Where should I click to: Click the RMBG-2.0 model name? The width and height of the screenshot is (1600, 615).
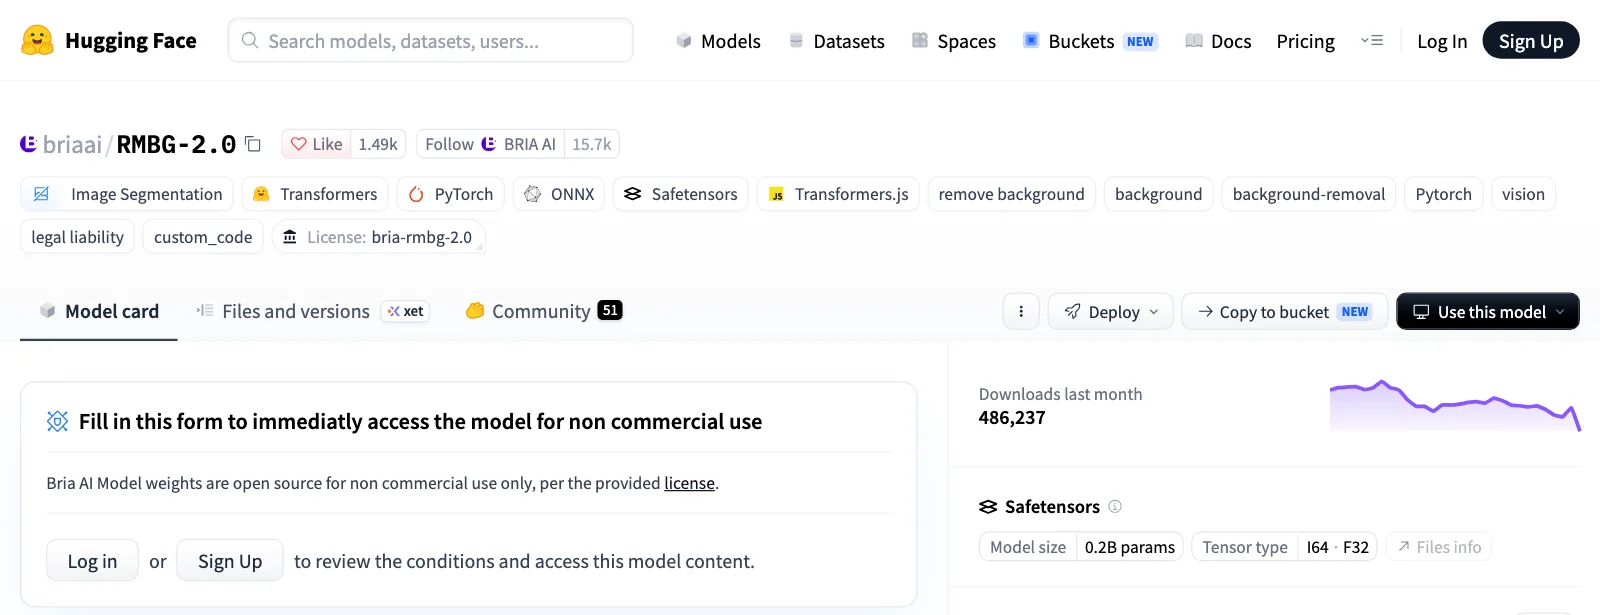point(176,144)
